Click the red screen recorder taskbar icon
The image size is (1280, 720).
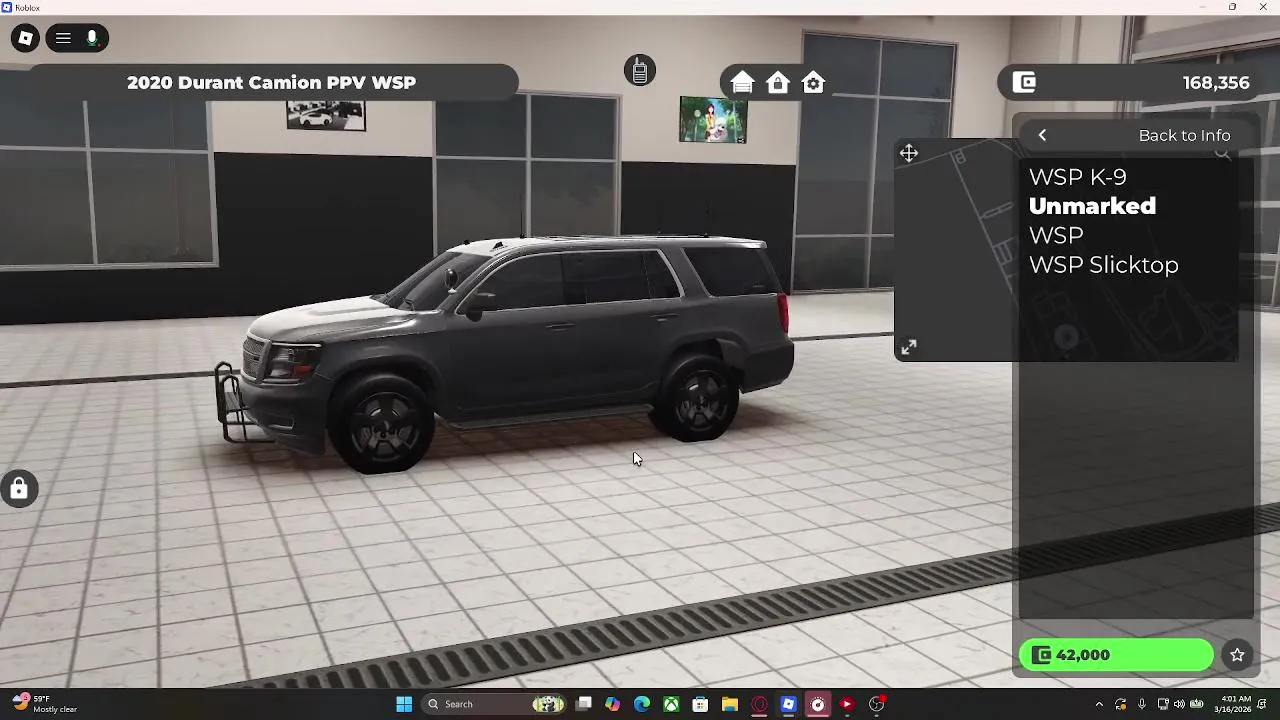(x=817, y=704)
